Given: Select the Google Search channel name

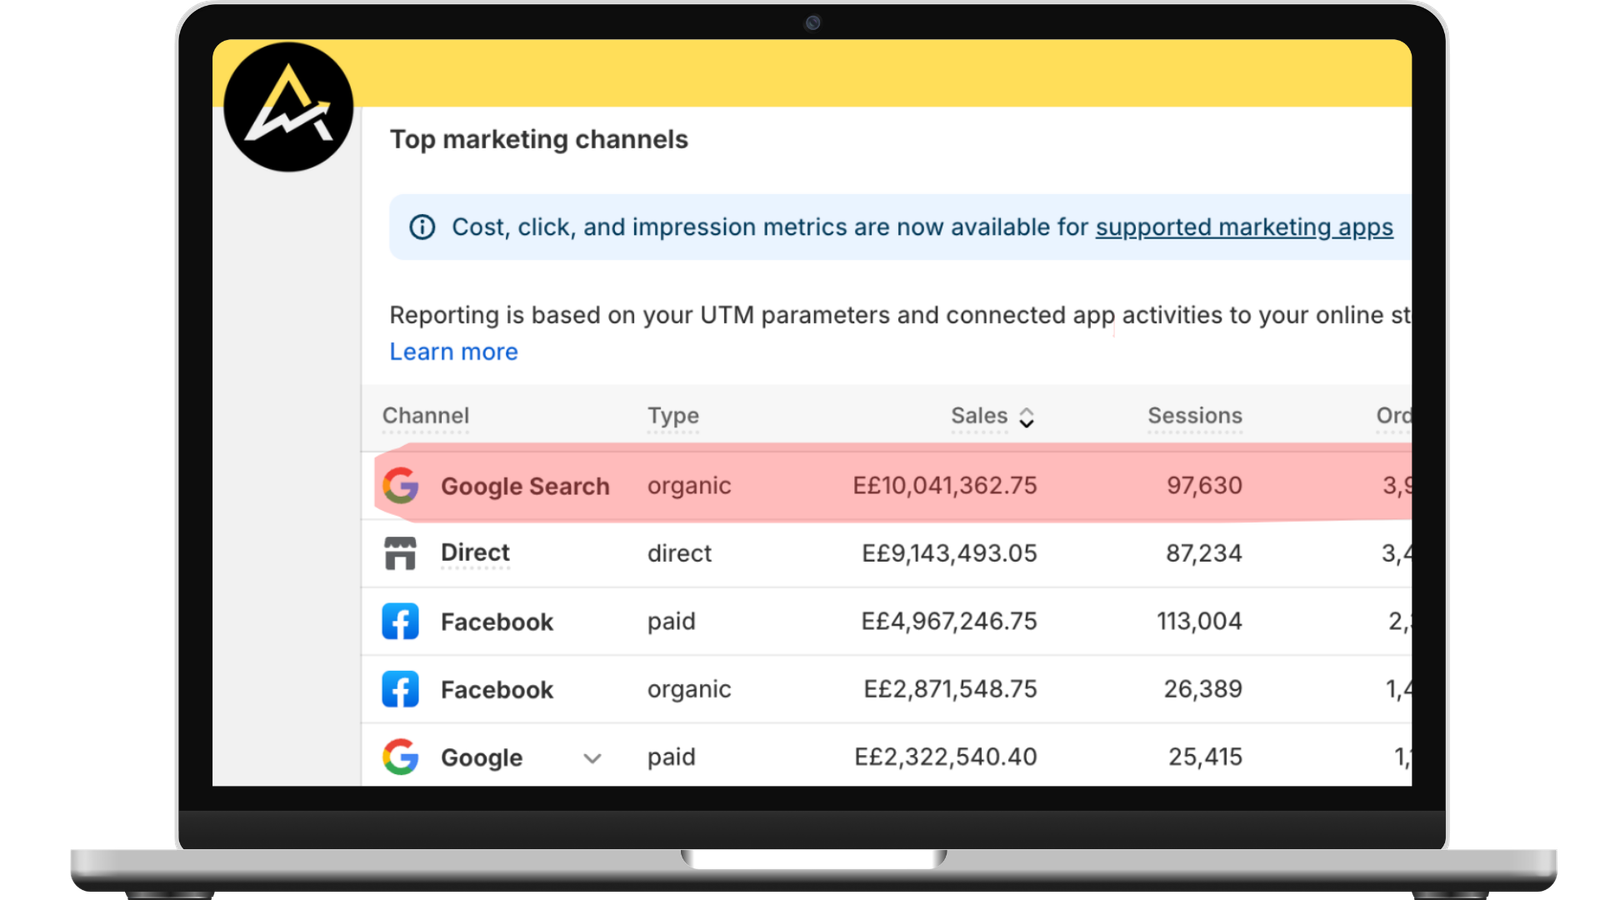Looking at the screenshot, I should (x=525, y=486).
